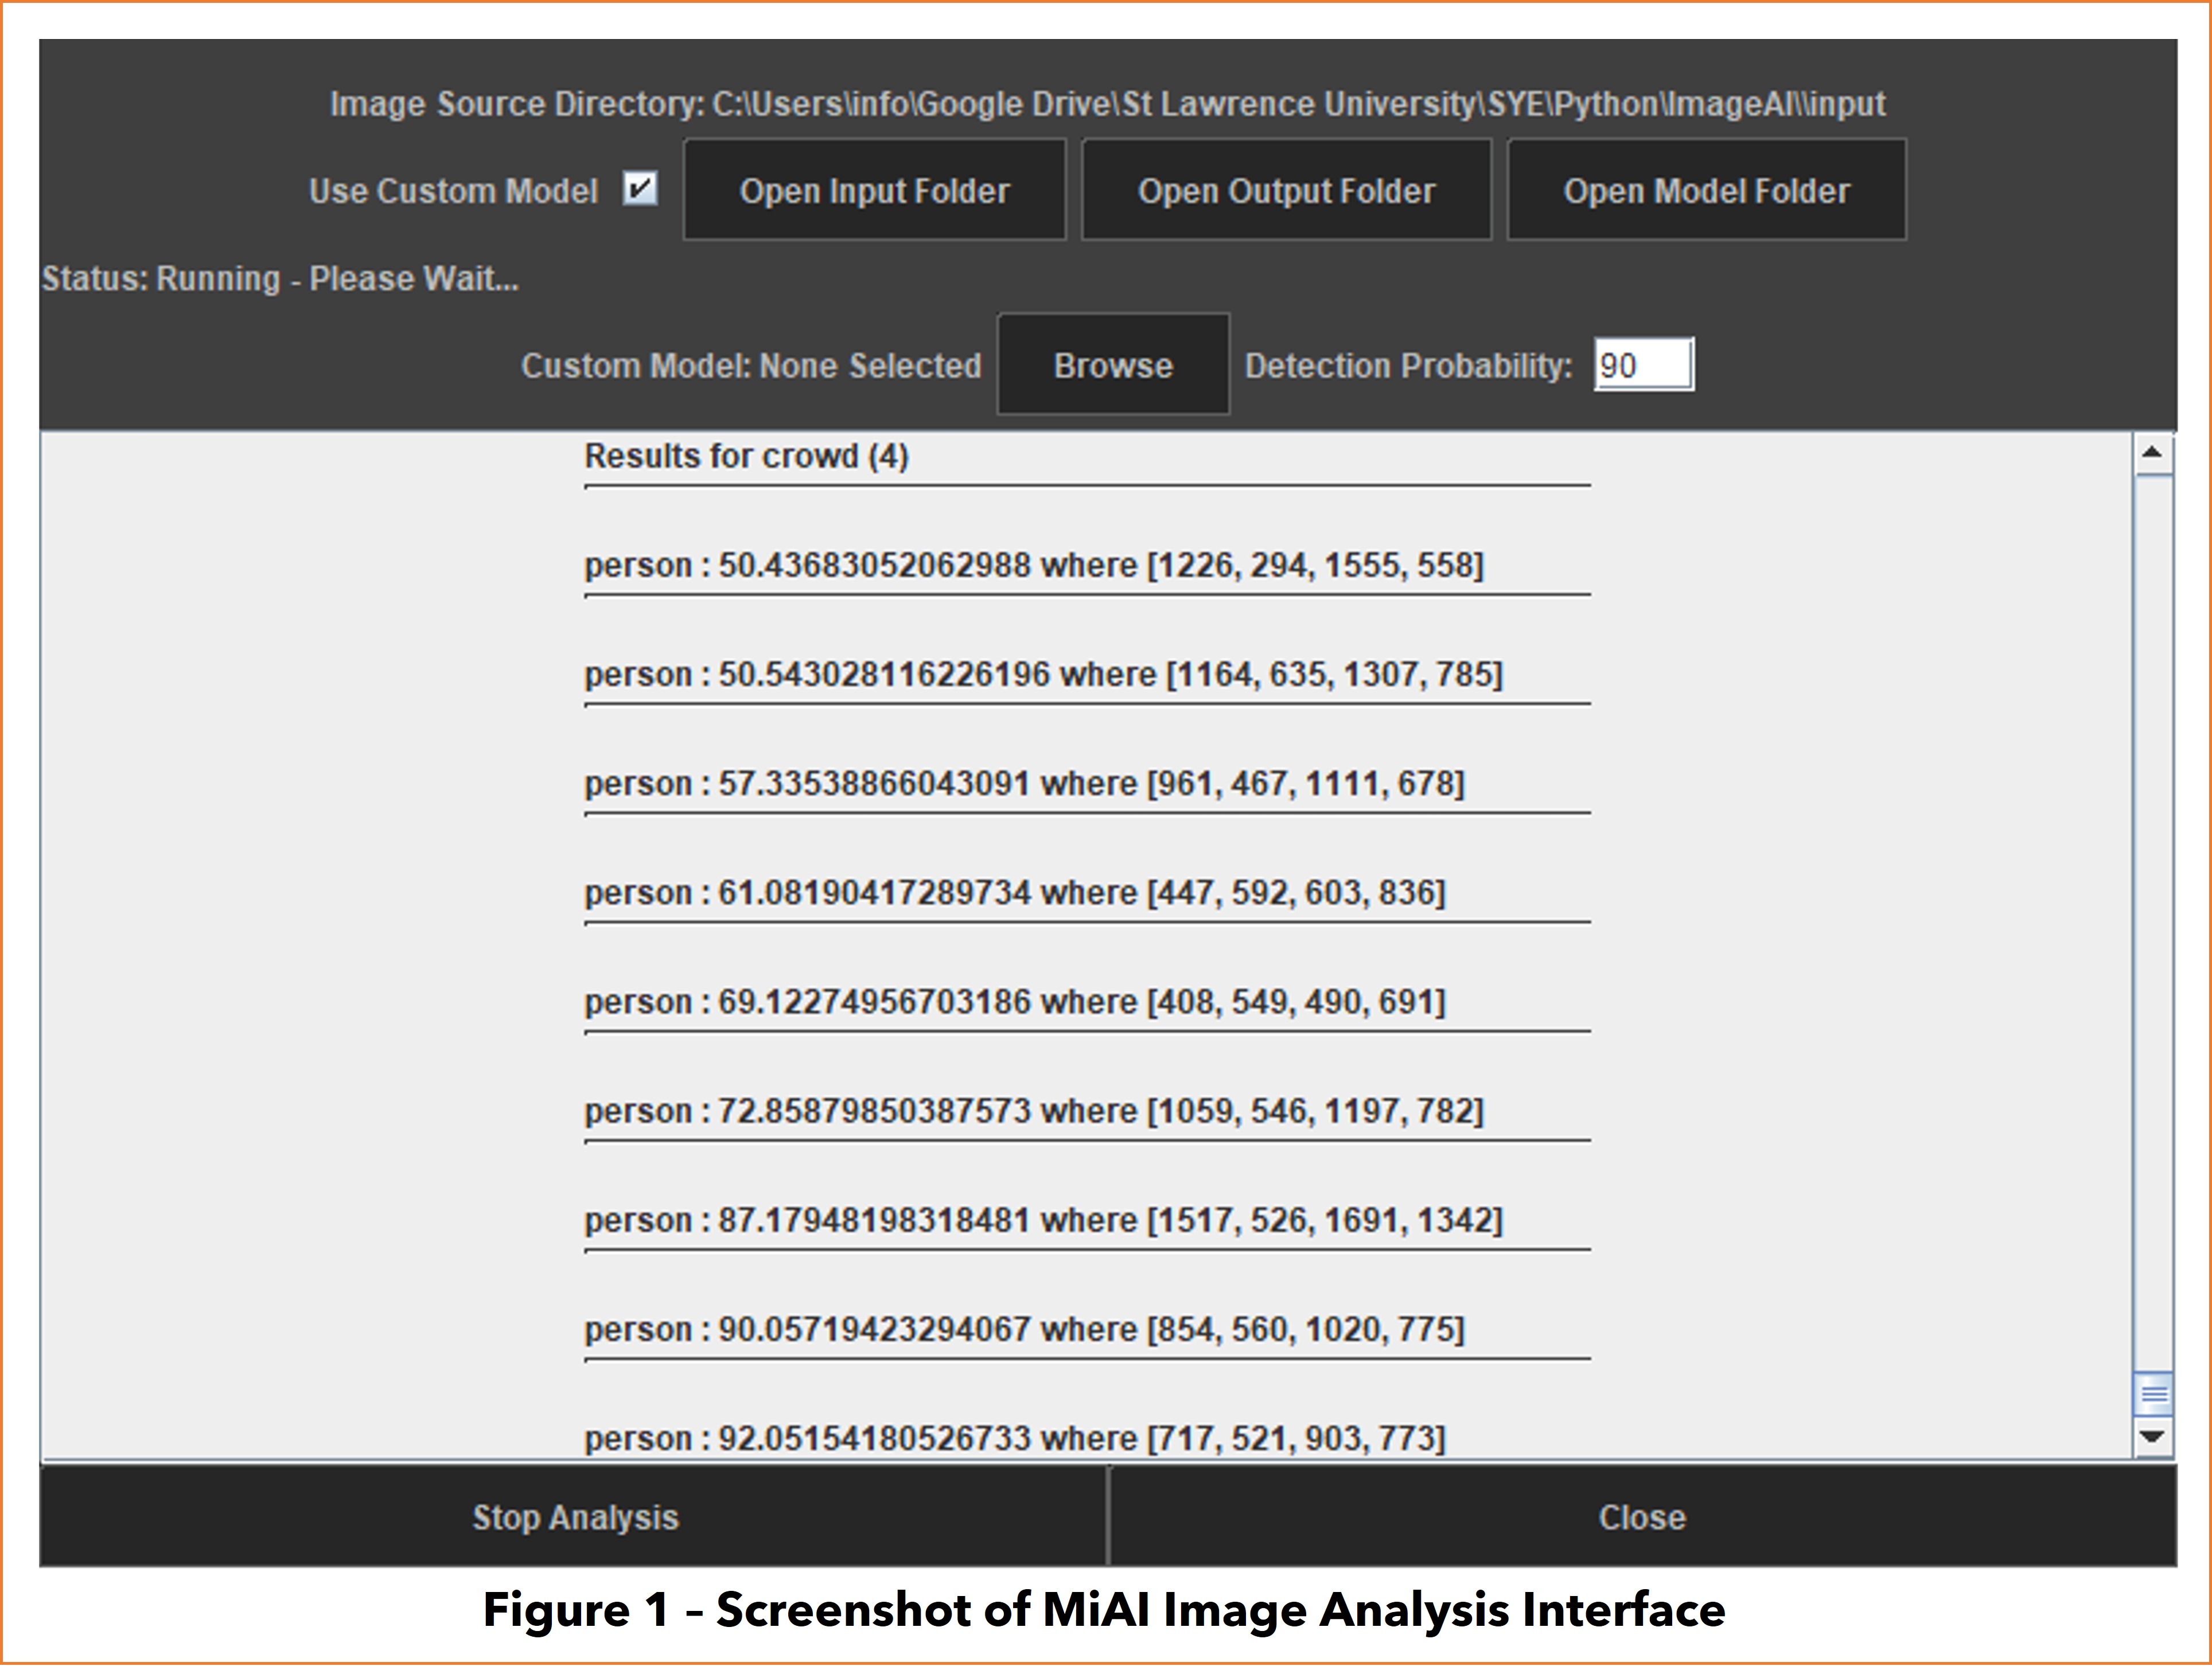Select the person detection at 50.43 percent
This screenshot has width=2212, height=1666.
(x=1034, y=565)
